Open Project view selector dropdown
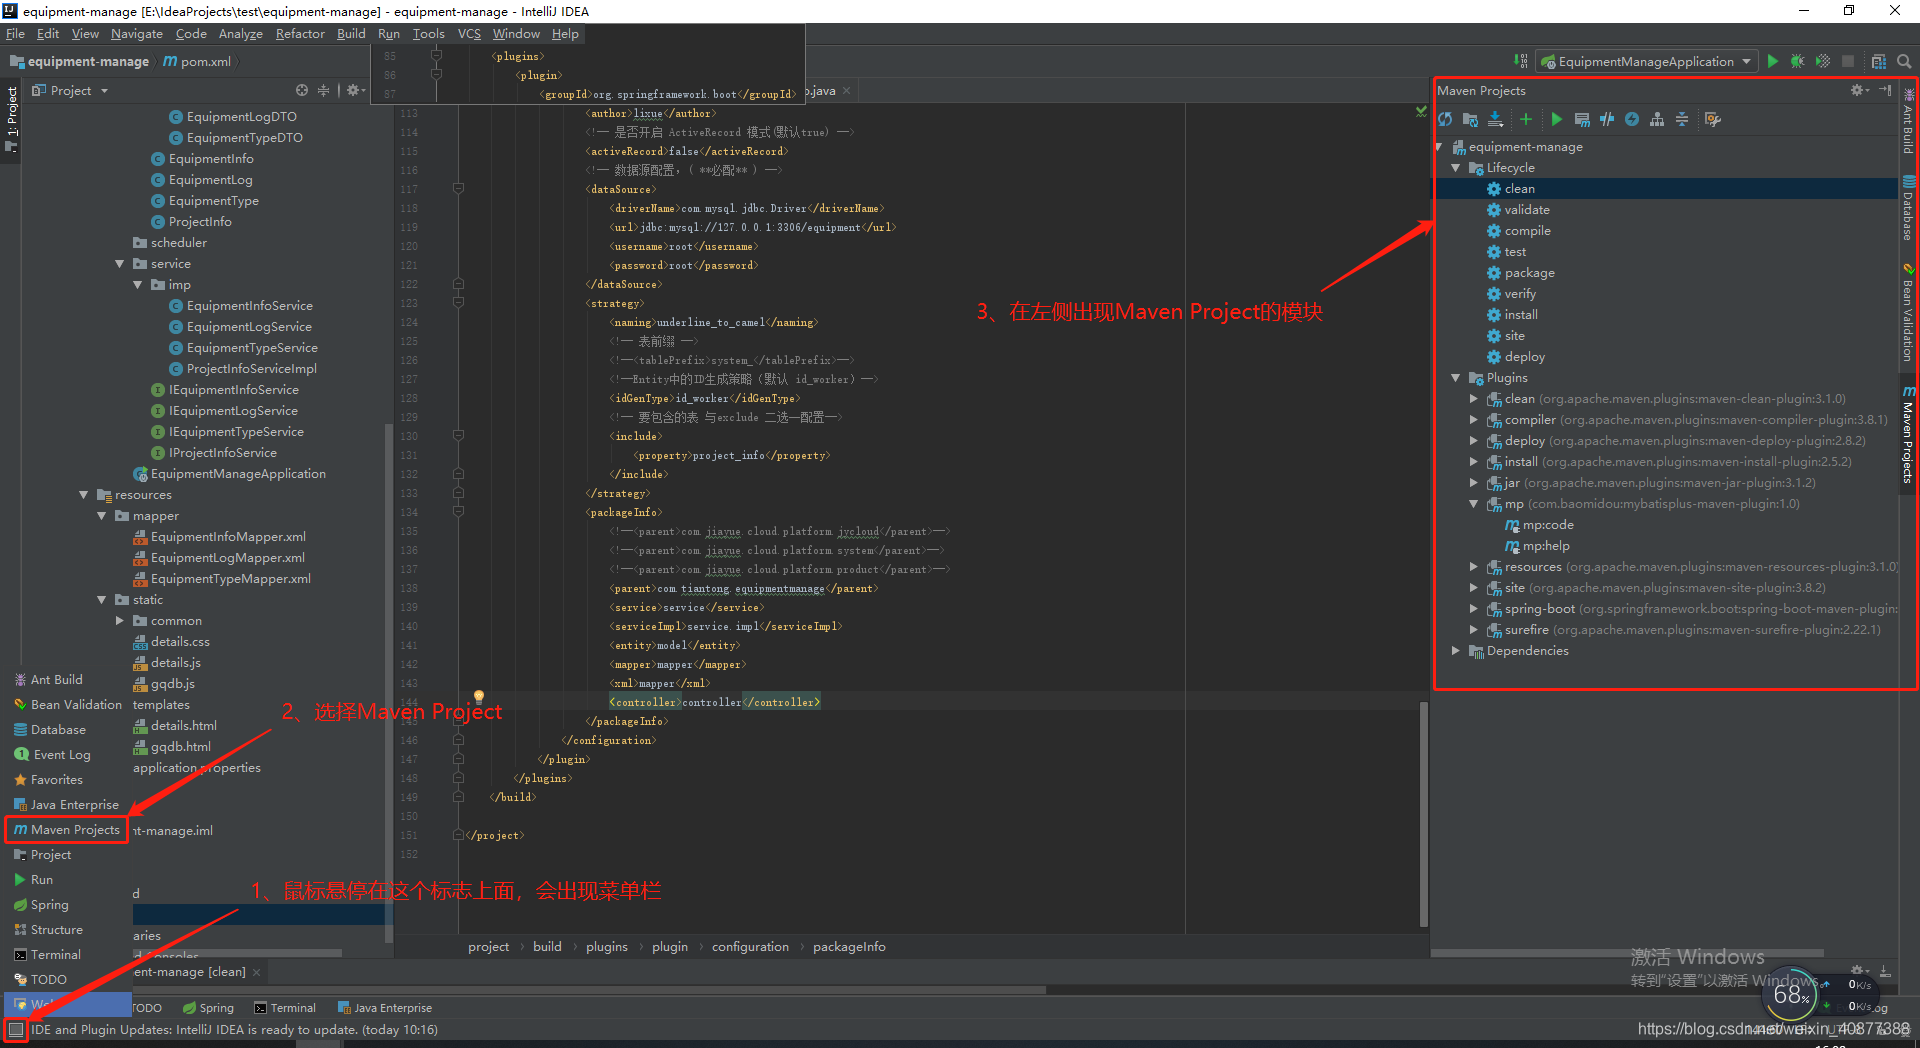 coord(70,90)
